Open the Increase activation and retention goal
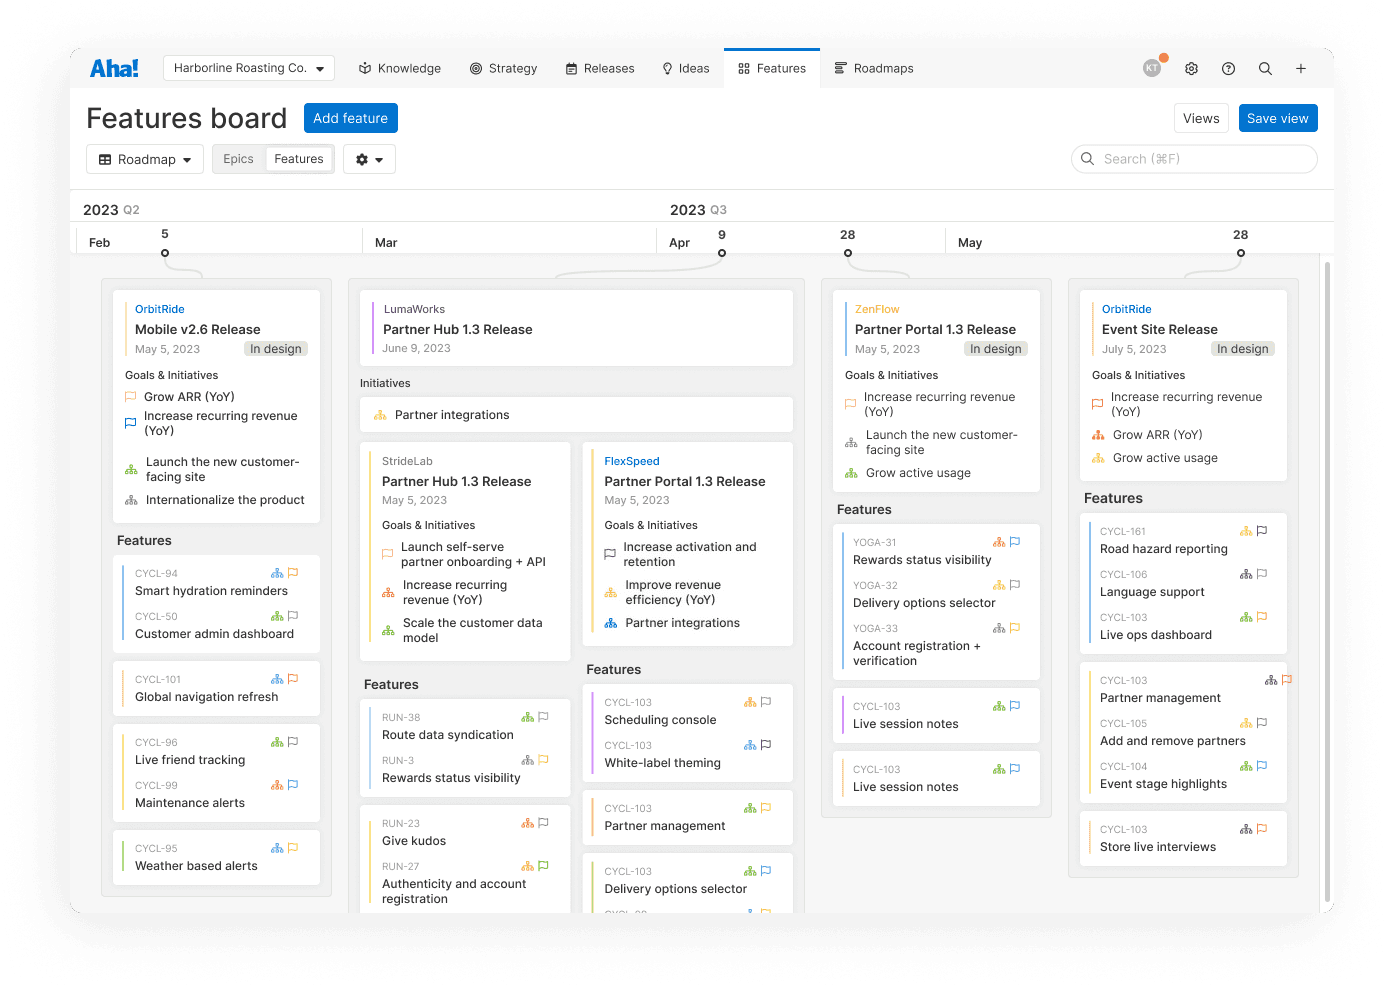 point(690,555)
